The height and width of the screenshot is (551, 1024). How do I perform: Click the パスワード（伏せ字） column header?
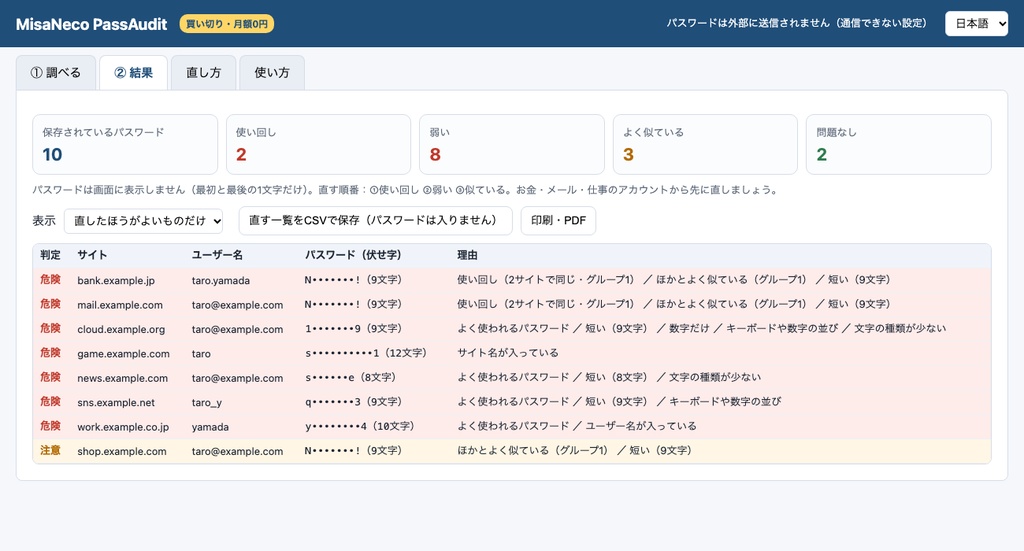pyautogui.click(x=353, y=255)
